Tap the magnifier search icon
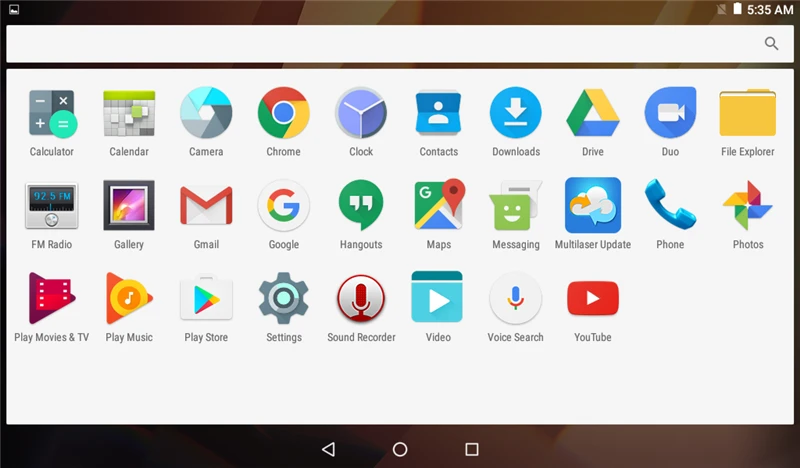Viewport: 800px width, 468px height. [771, 44]
